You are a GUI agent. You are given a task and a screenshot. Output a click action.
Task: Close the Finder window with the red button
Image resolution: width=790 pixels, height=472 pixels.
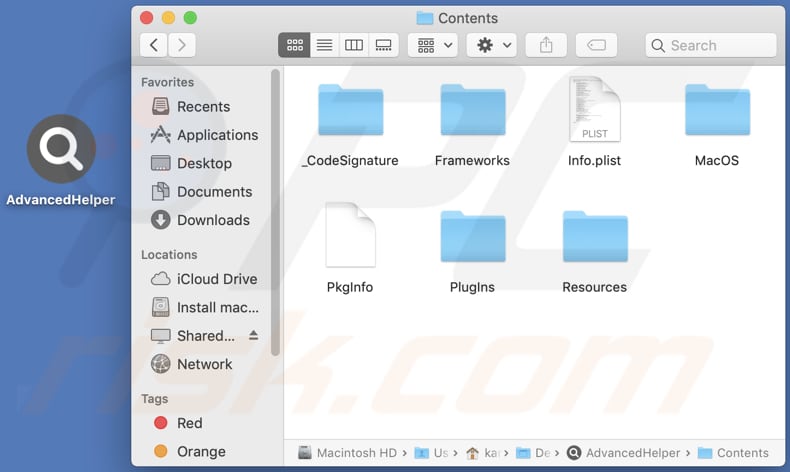point(147,18)
